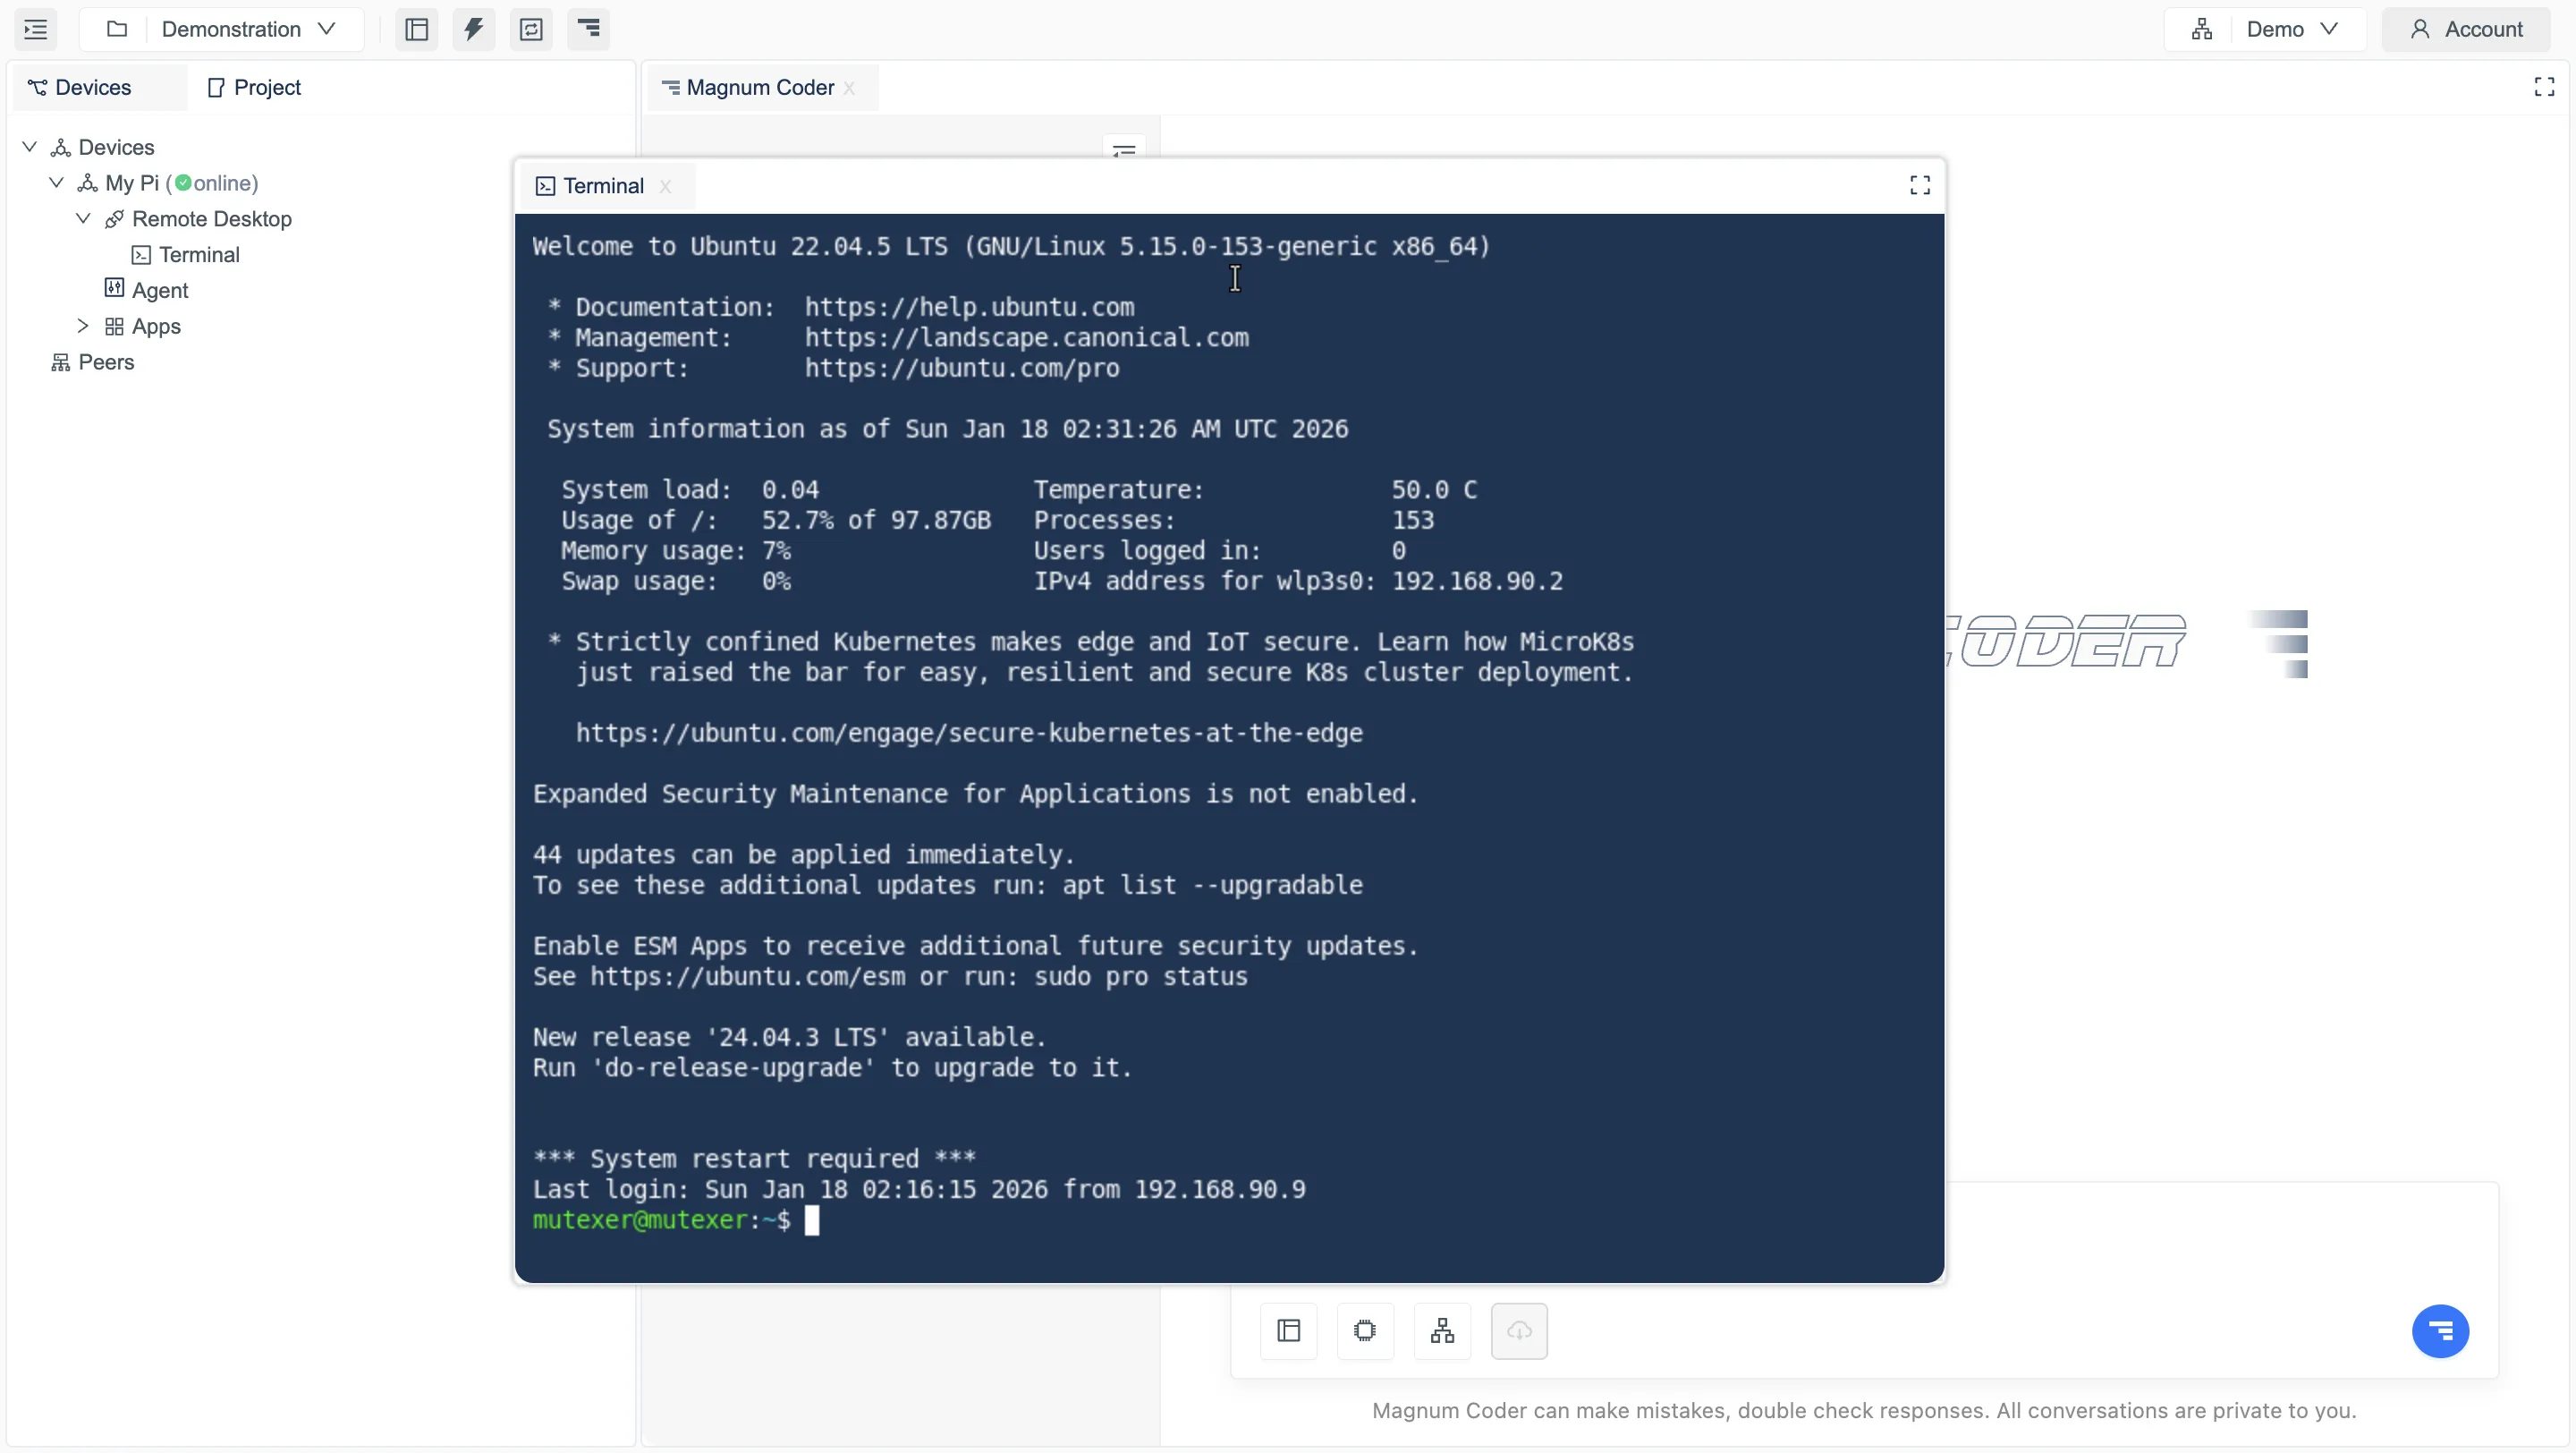Select the Agent item under My Pi

pyautogui.click(x=160, y=290)
